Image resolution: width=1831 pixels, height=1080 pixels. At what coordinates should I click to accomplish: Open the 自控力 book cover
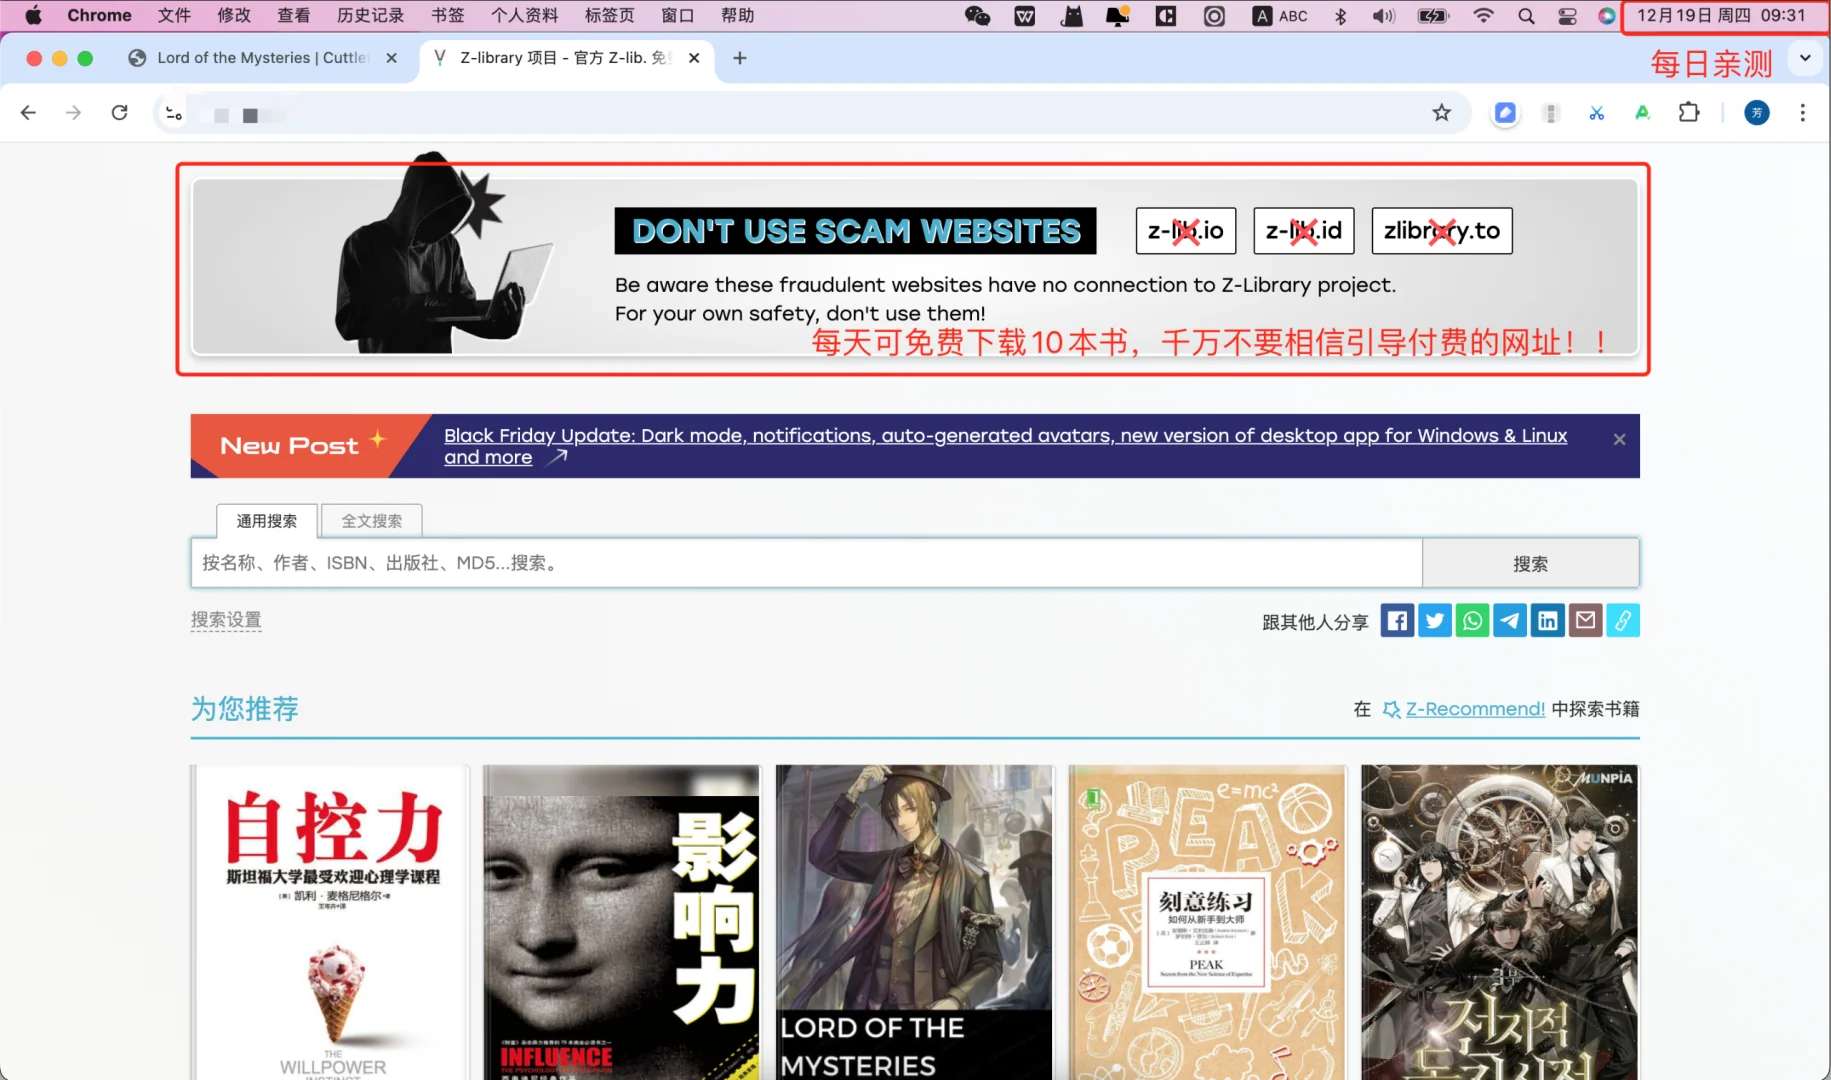click(331, 922)
